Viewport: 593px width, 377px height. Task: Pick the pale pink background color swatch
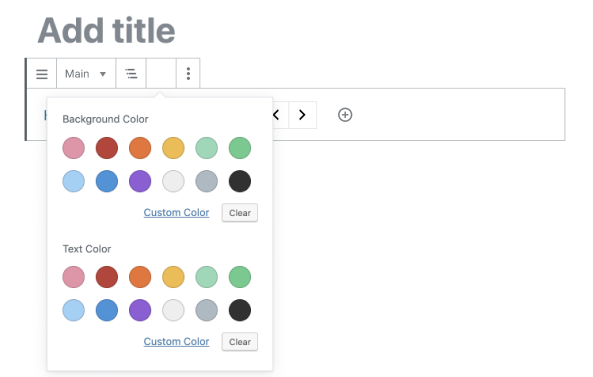[x=73, y=148]
